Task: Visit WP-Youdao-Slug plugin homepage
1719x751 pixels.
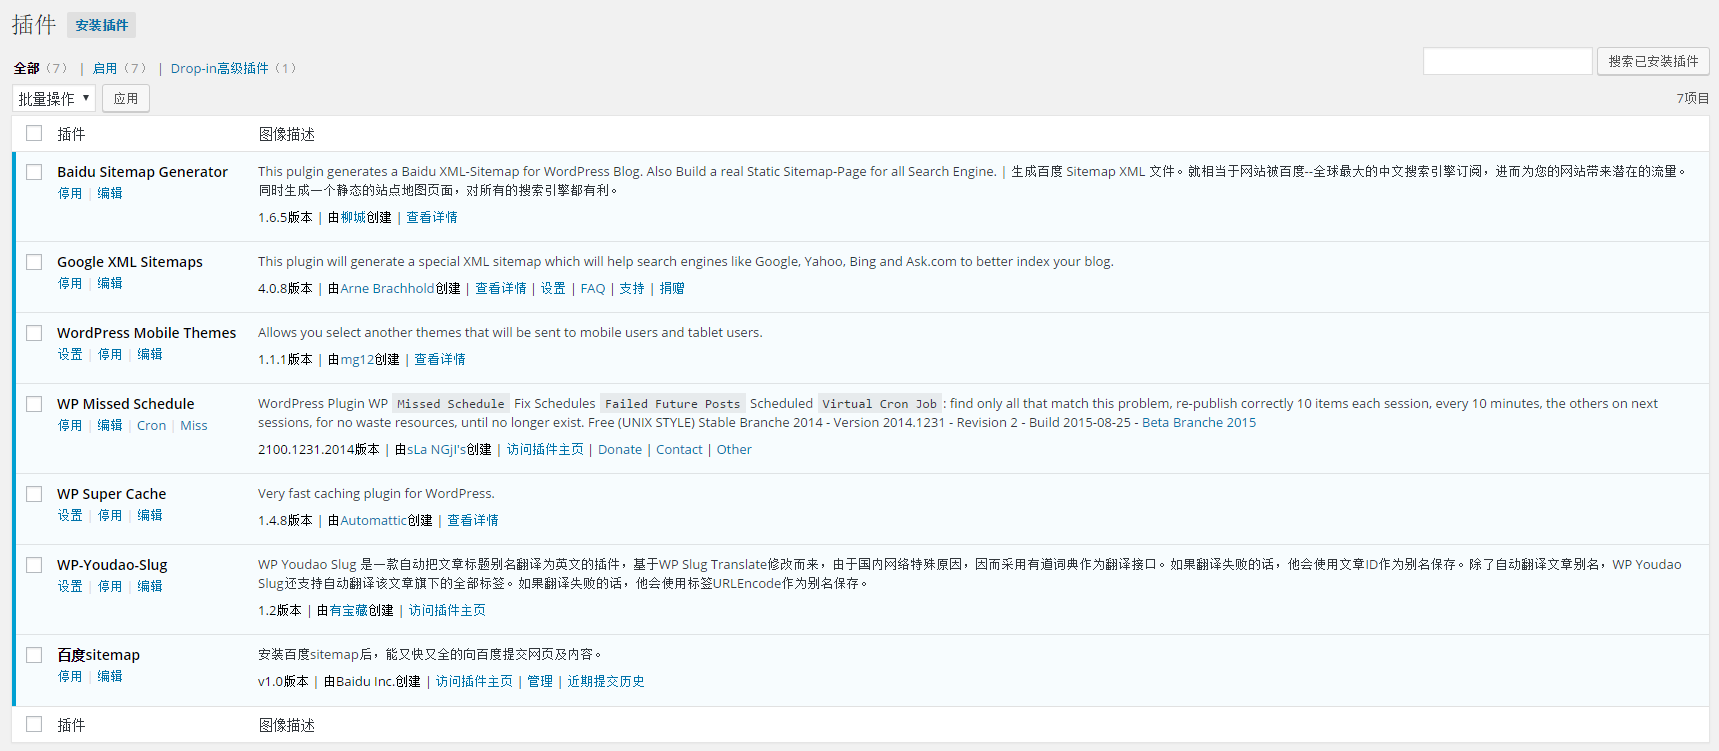Action: (447, 610)
